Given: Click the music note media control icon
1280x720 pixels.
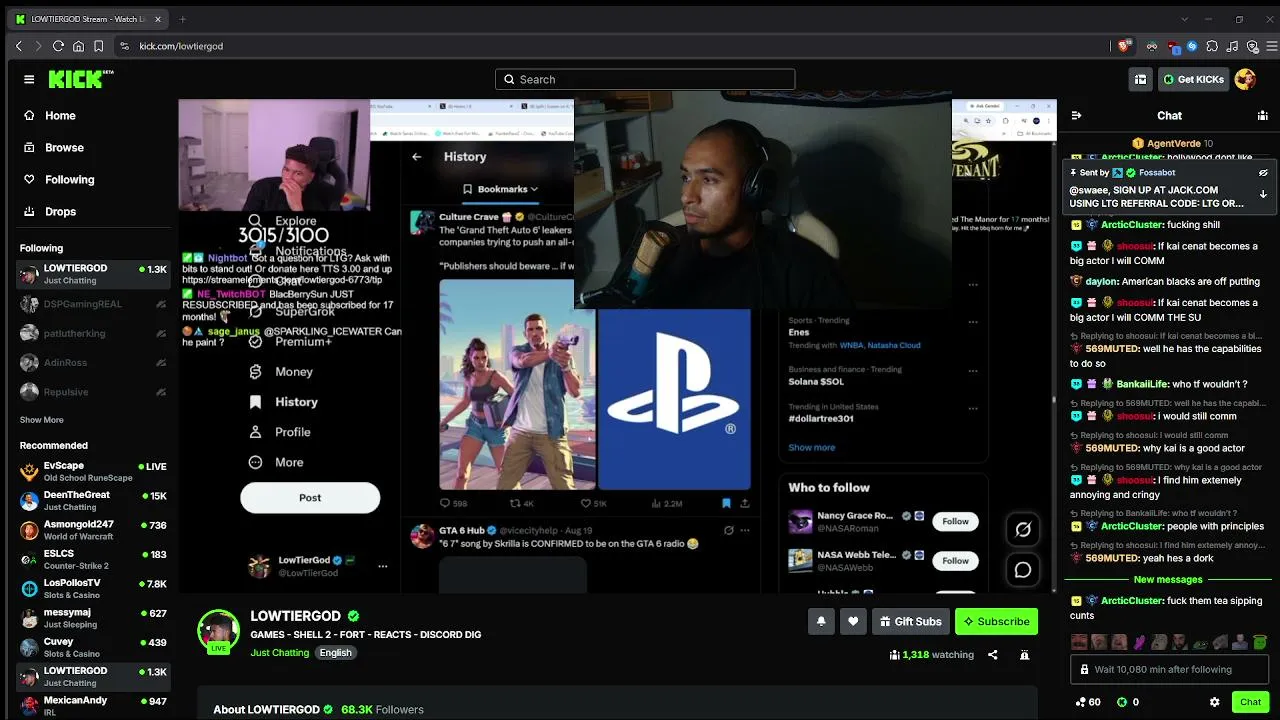Looking at the screenshot, I should [x=1232, y=46].
